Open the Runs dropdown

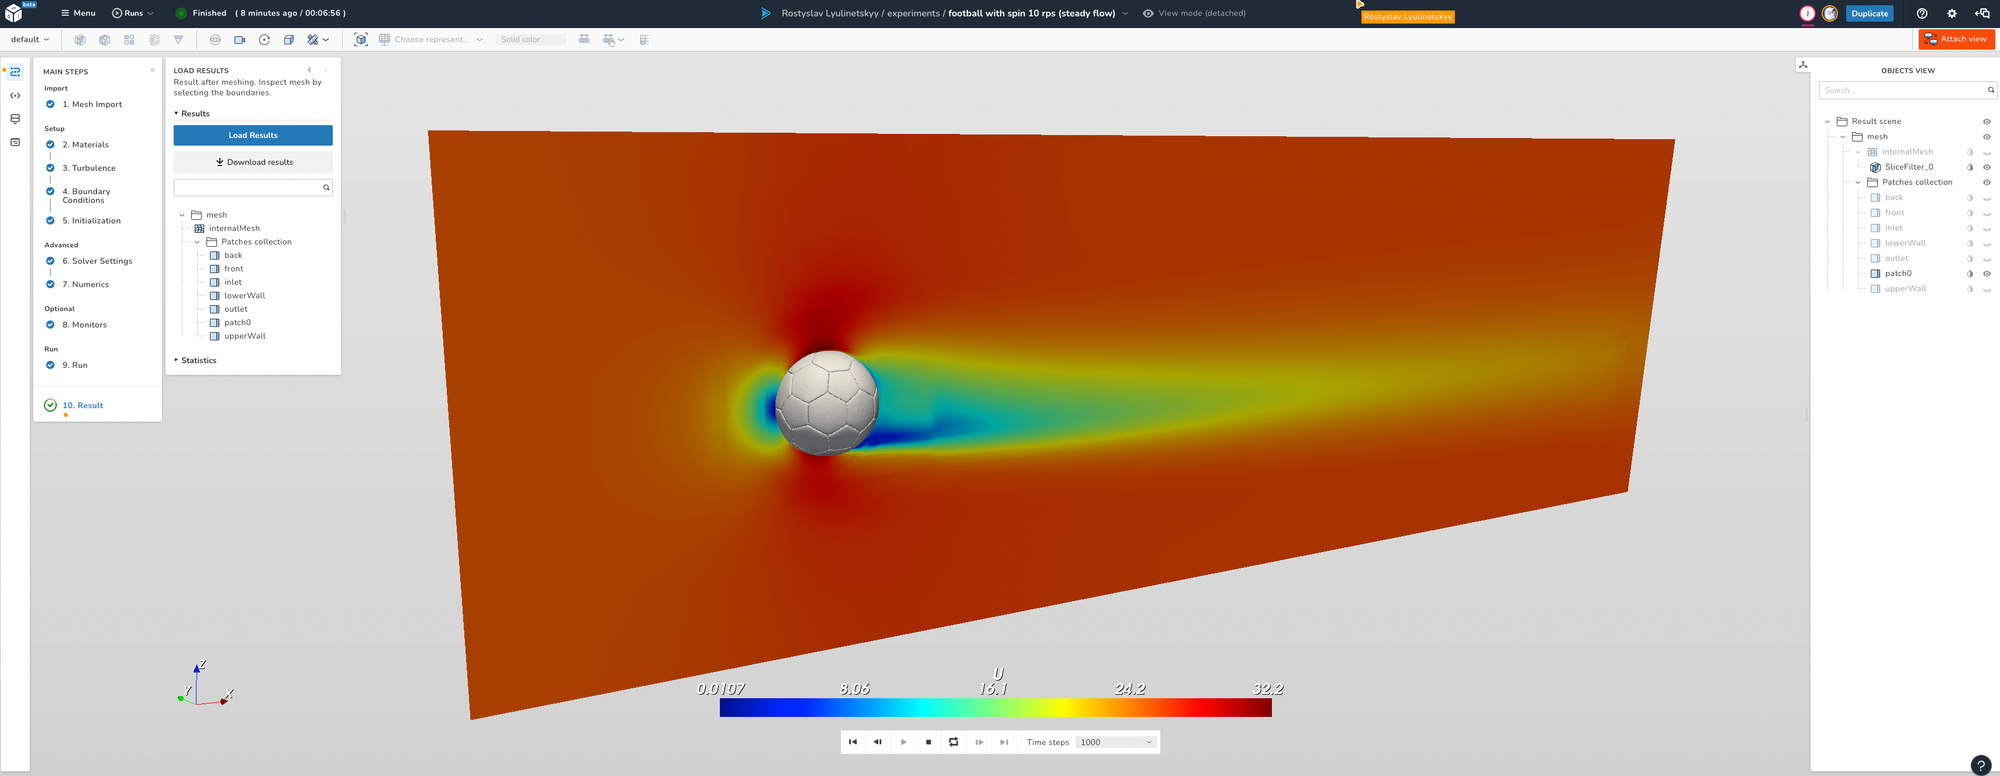click(x=133, y=13)
